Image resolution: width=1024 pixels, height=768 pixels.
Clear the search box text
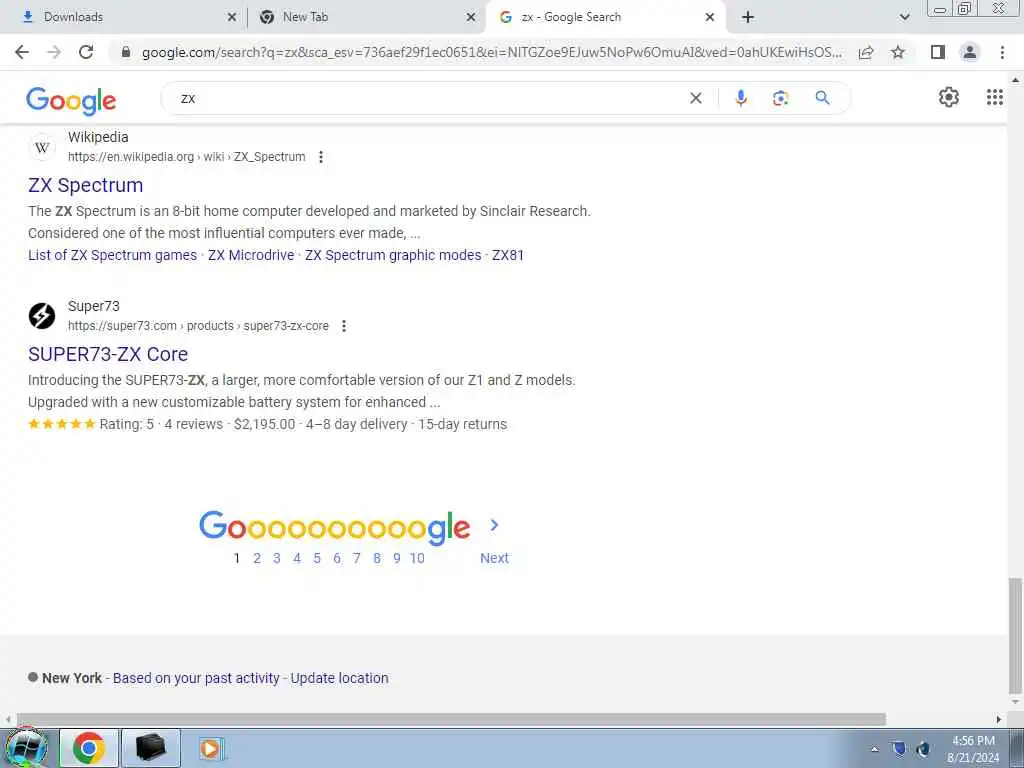[696, 98]
